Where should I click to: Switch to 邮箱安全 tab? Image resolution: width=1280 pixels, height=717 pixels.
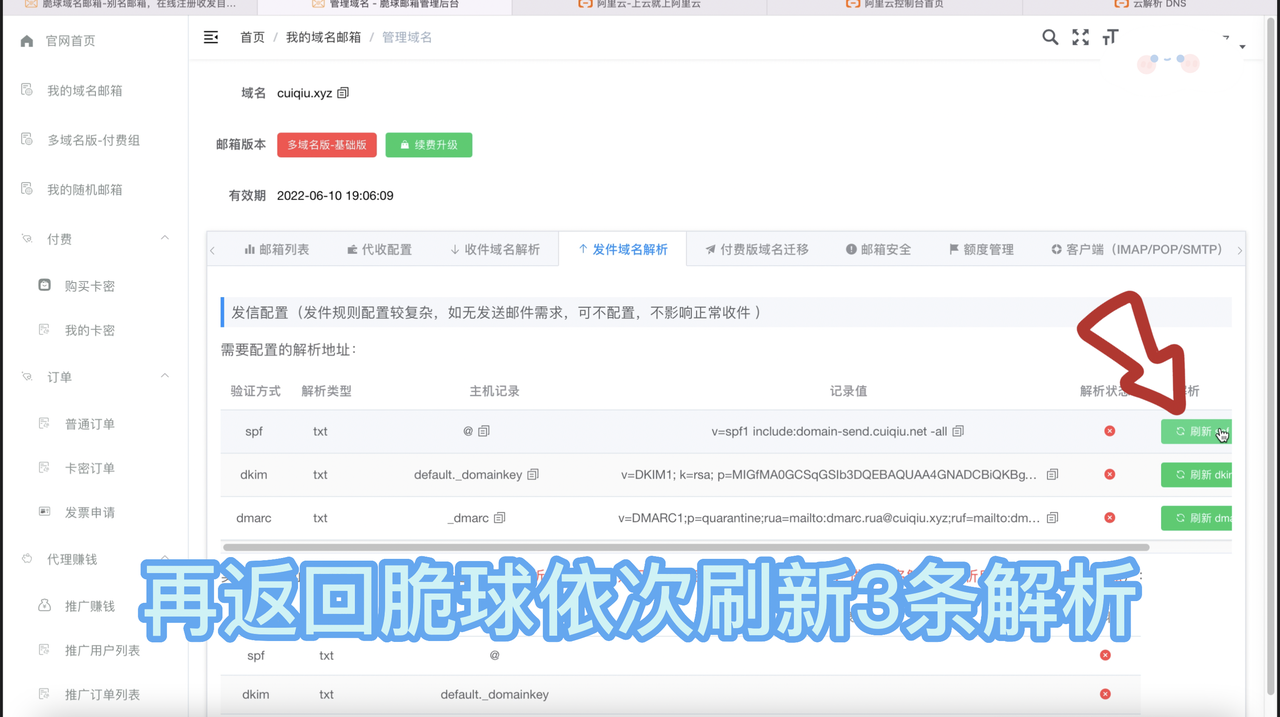pos(878,249)
